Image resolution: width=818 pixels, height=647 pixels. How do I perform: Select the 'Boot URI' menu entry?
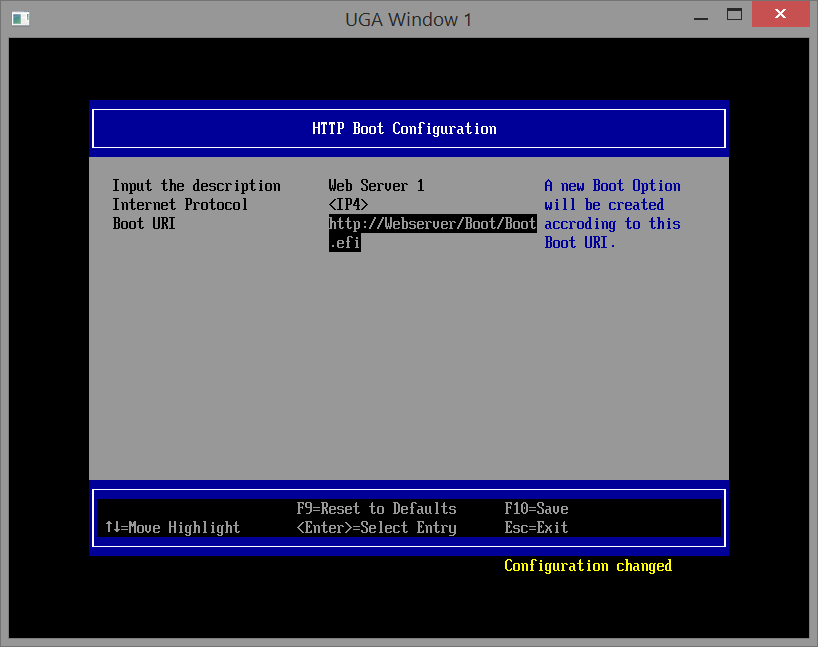click(143, 224)
